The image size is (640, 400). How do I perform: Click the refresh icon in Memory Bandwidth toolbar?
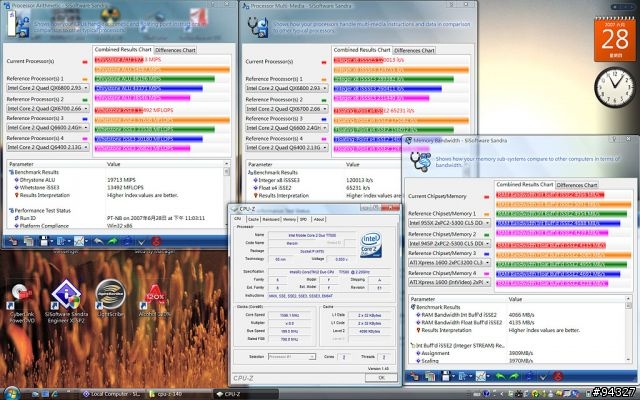point(529,376)
